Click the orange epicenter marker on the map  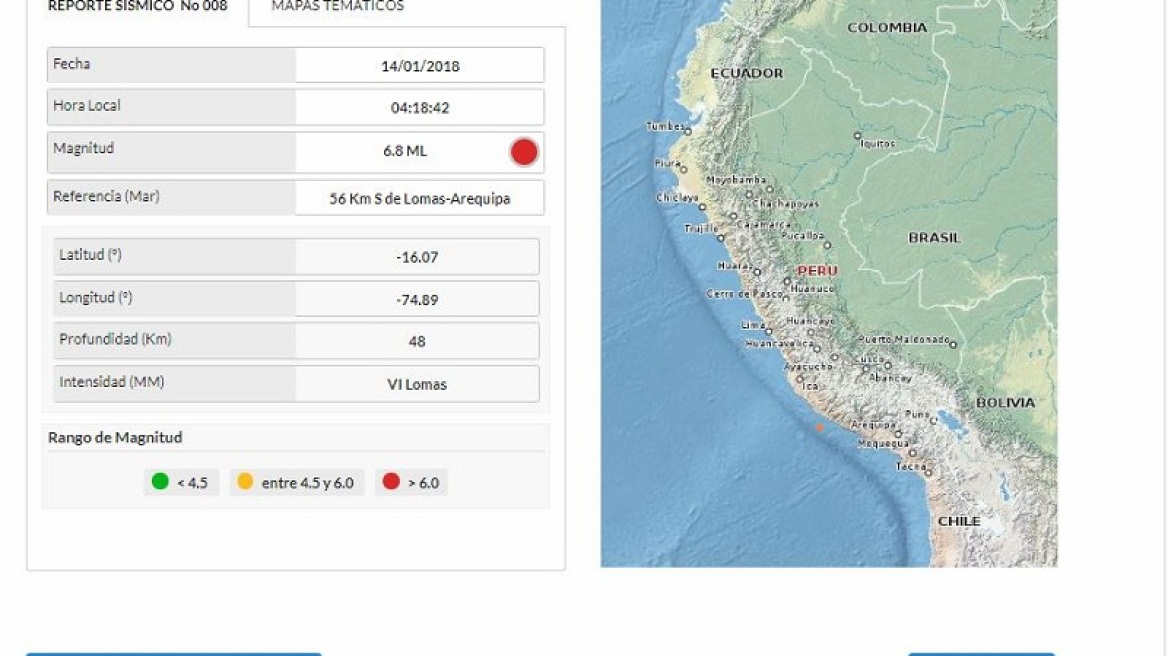click(x=819, y=427)
